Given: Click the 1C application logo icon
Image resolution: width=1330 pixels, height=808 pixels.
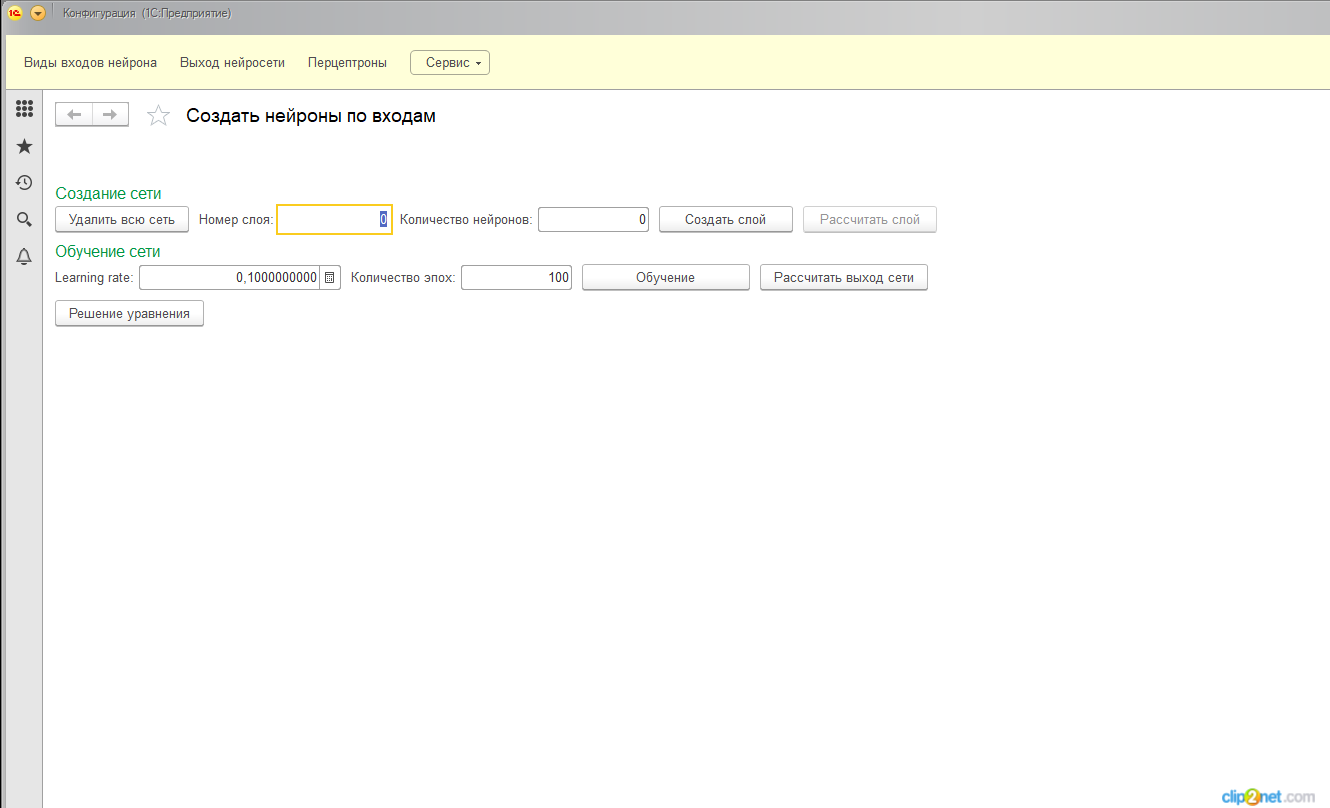Looking at the screenshot, I should click(15, 13).
